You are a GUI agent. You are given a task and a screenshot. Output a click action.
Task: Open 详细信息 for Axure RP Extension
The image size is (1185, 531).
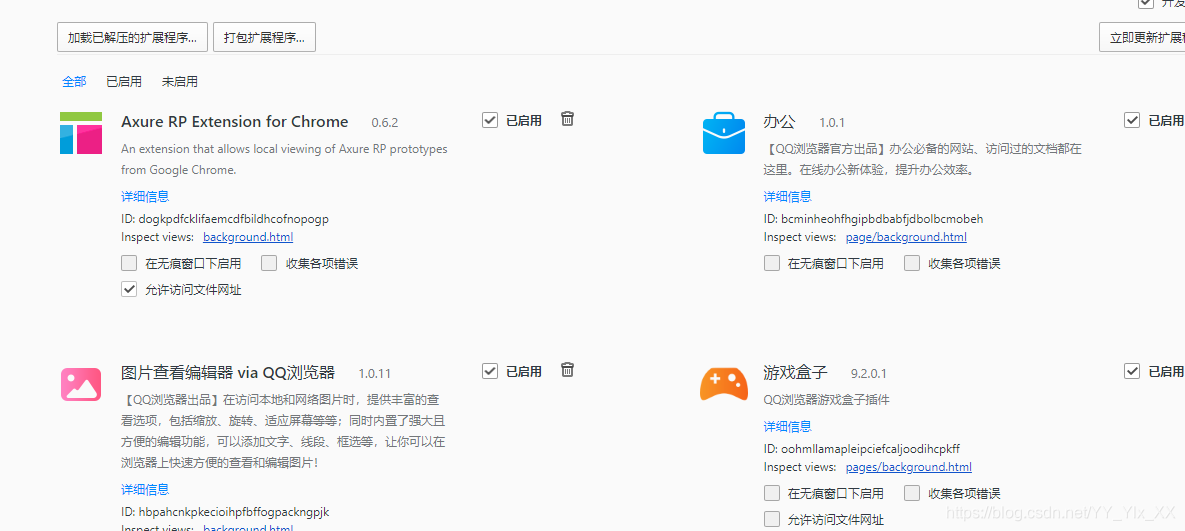tap(145, 196)
